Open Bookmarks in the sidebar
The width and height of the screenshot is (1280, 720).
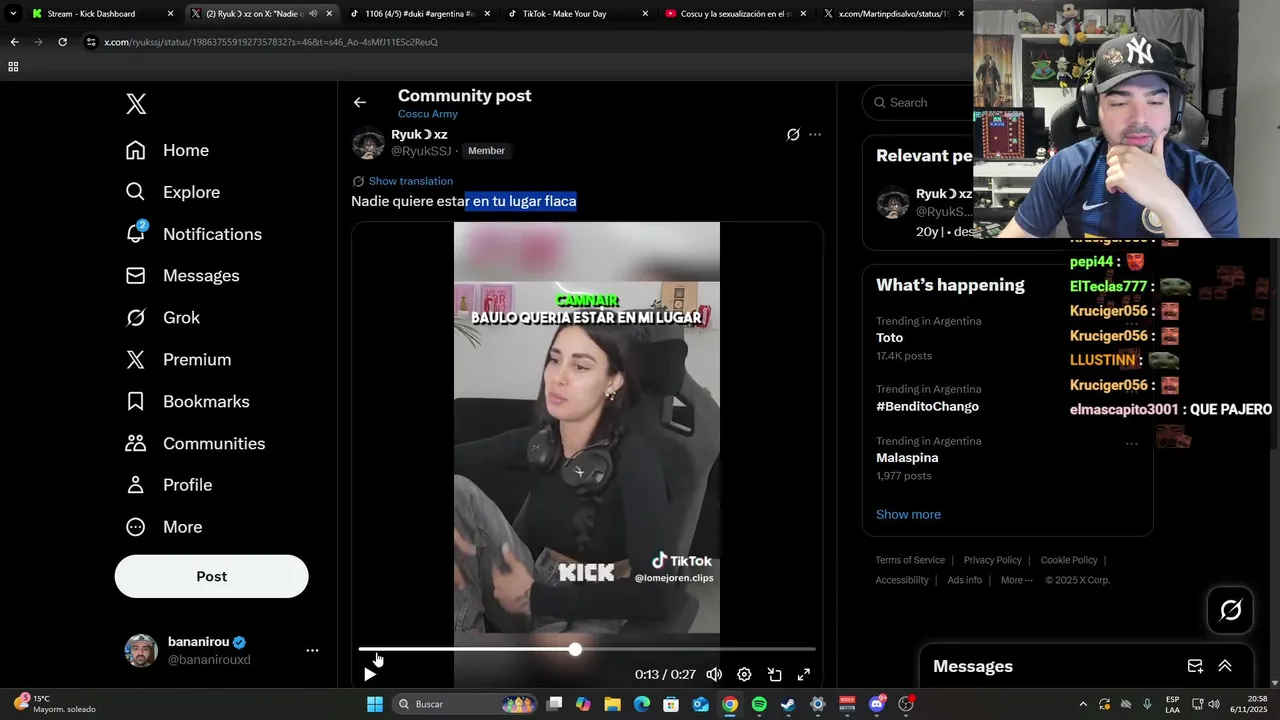(187, 401)
